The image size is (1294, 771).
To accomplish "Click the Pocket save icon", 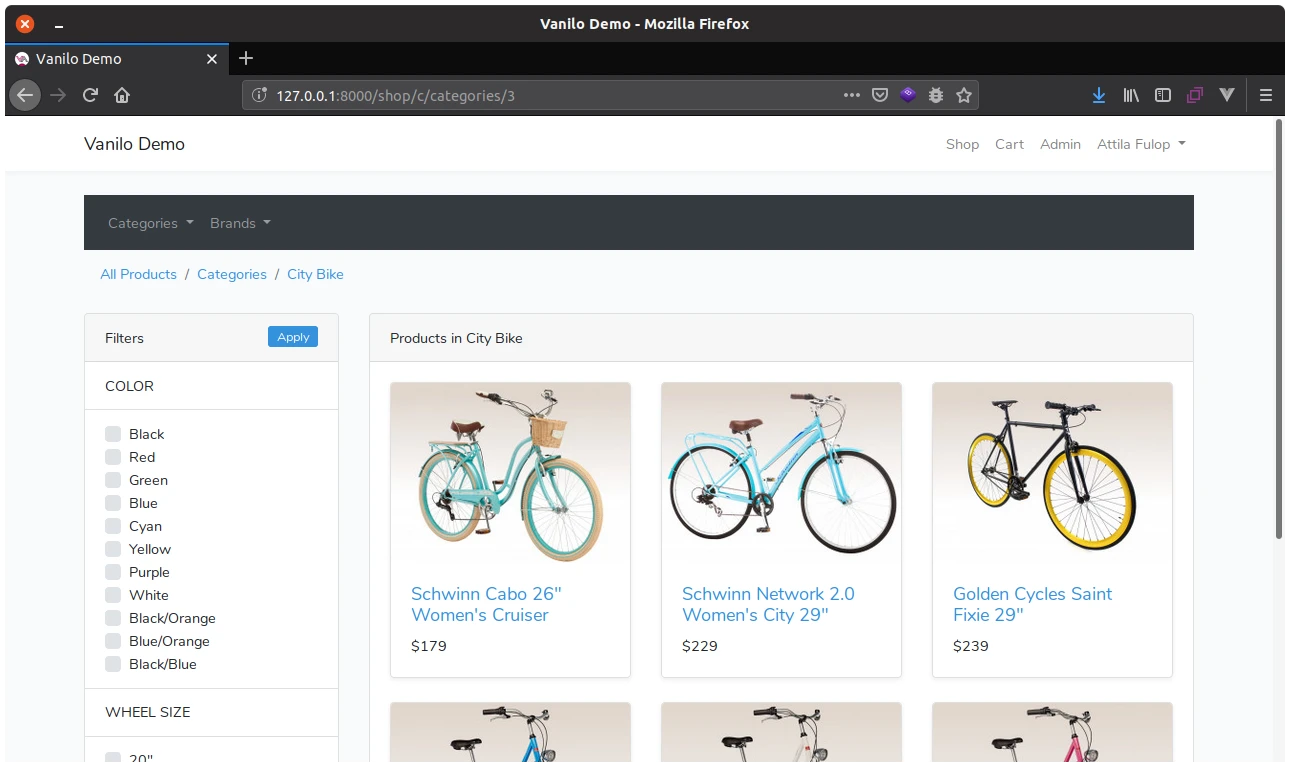I will [x=880, y=95].
